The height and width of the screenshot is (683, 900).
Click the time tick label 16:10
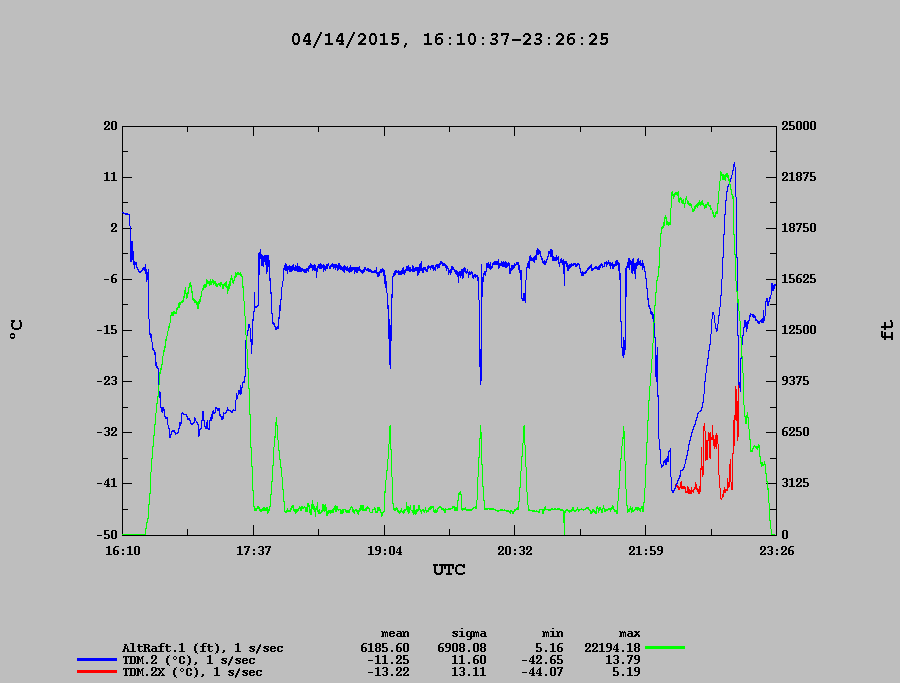[123, 551]
